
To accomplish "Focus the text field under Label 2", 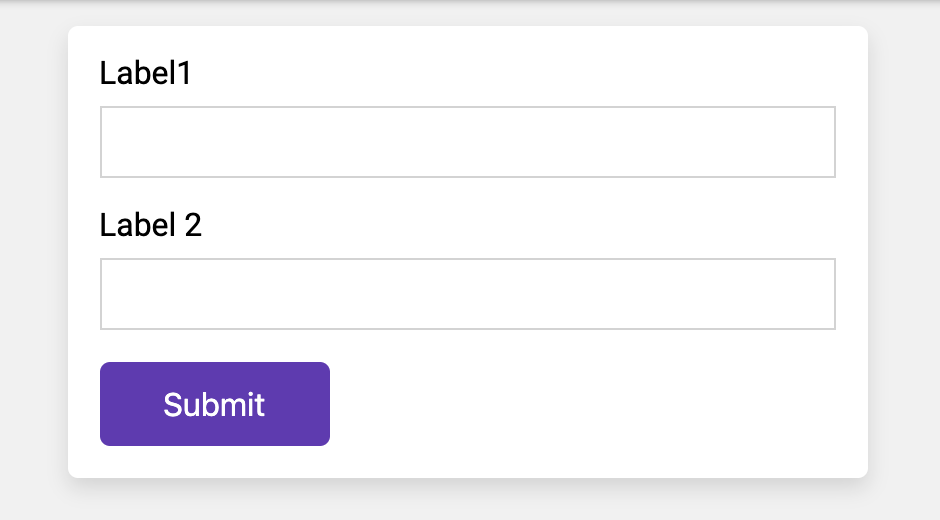I will tap(467, 294).
